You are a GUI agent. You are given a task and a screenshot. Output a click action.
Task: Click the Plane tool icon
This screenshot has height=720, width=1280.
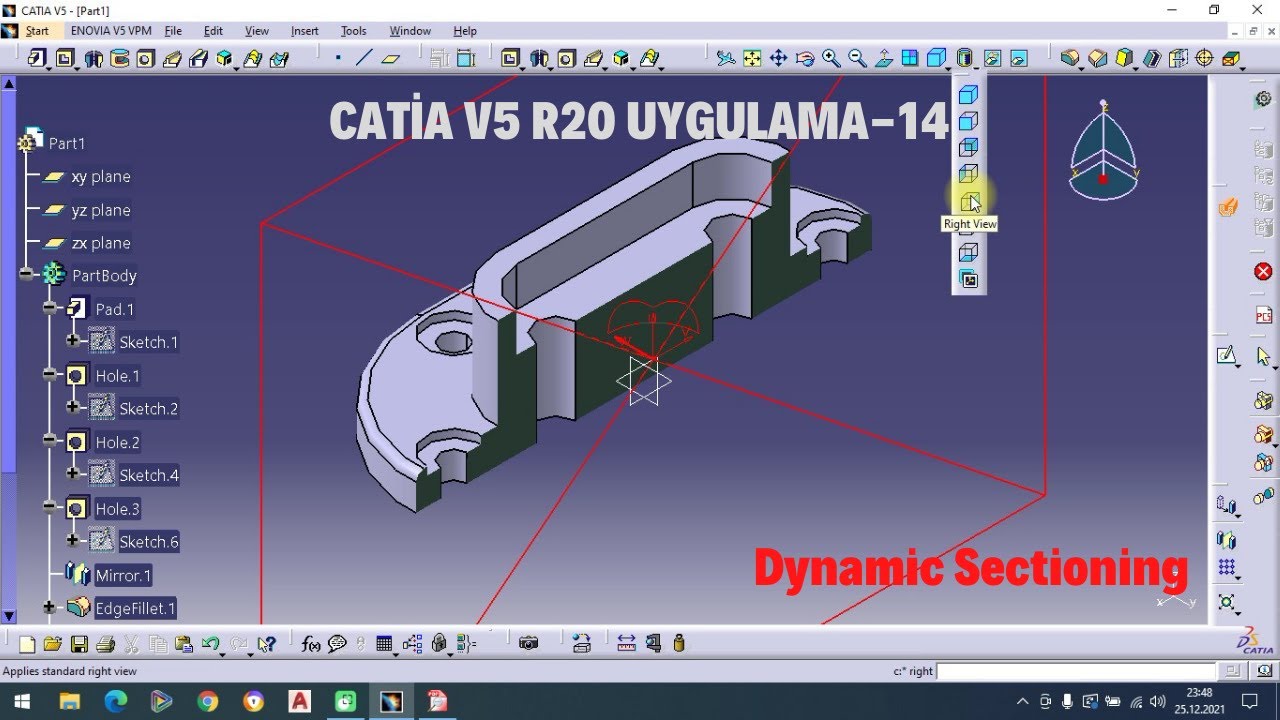click(x=390, y=59)
